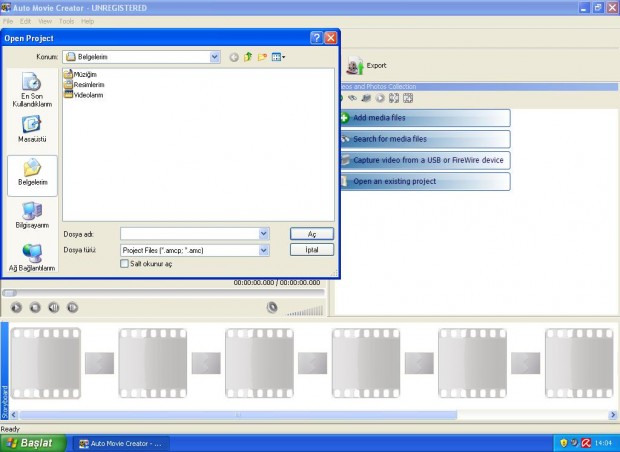Click the security shield tray icon

[564, 443]
